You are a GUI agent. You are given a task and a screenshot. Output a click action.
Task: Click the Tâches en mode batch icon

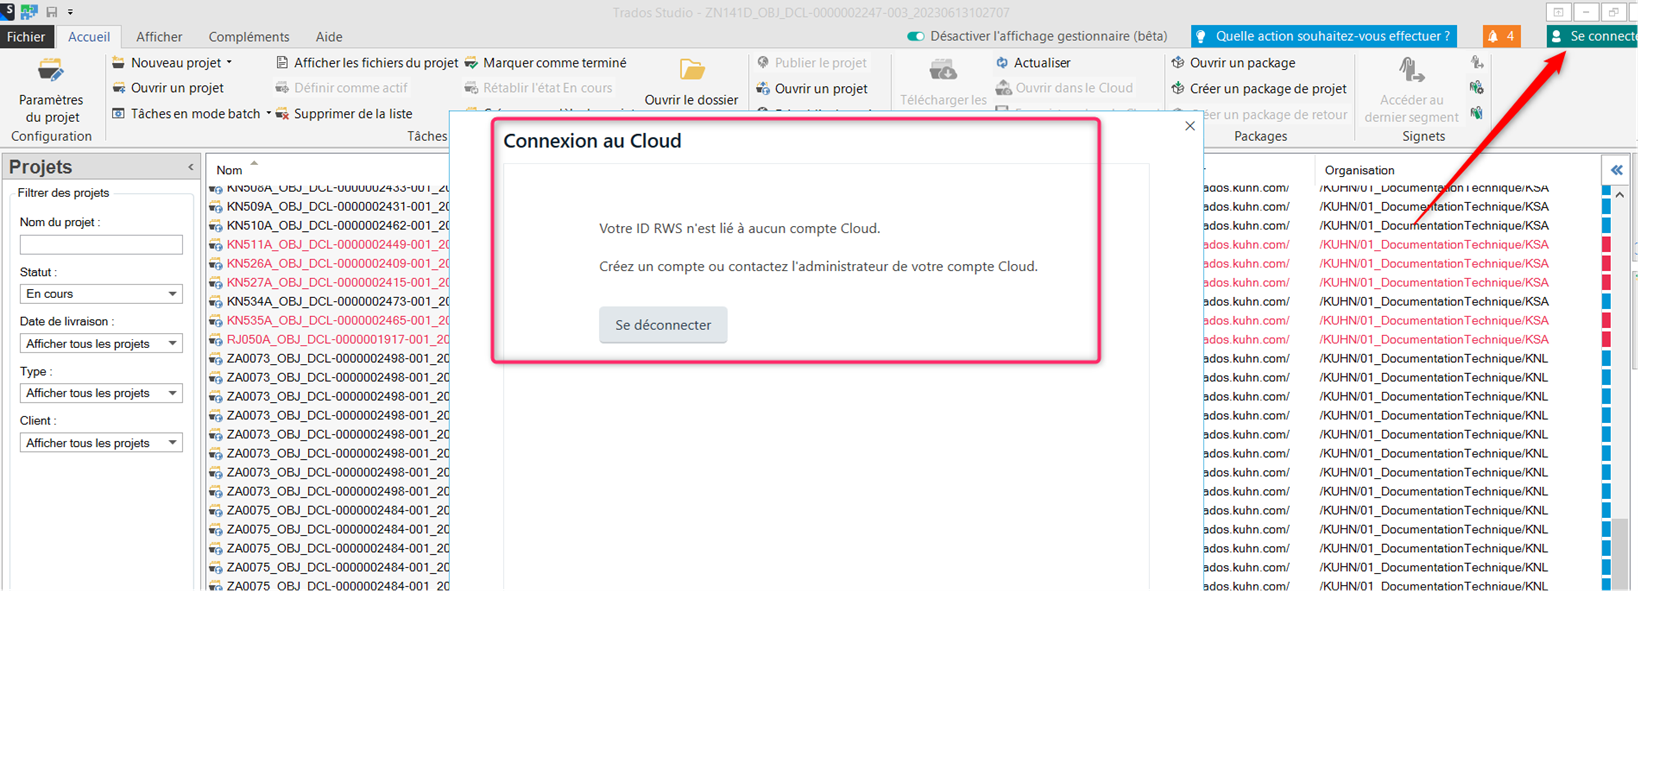coord(119,114)
